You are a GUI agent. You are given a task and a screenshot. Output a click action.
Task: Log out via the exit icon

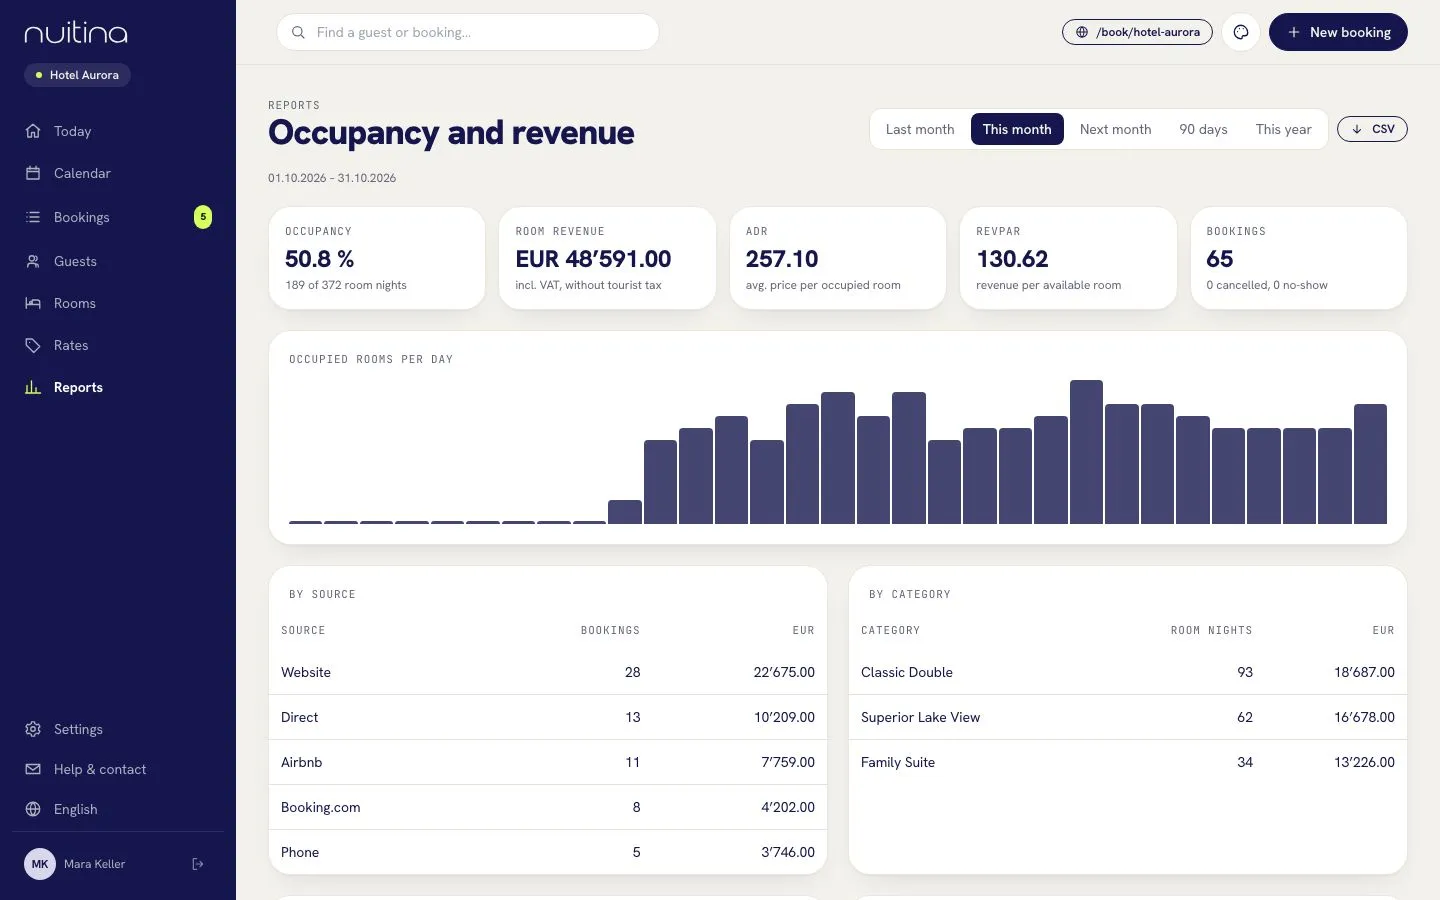click(x=198, y=864)
